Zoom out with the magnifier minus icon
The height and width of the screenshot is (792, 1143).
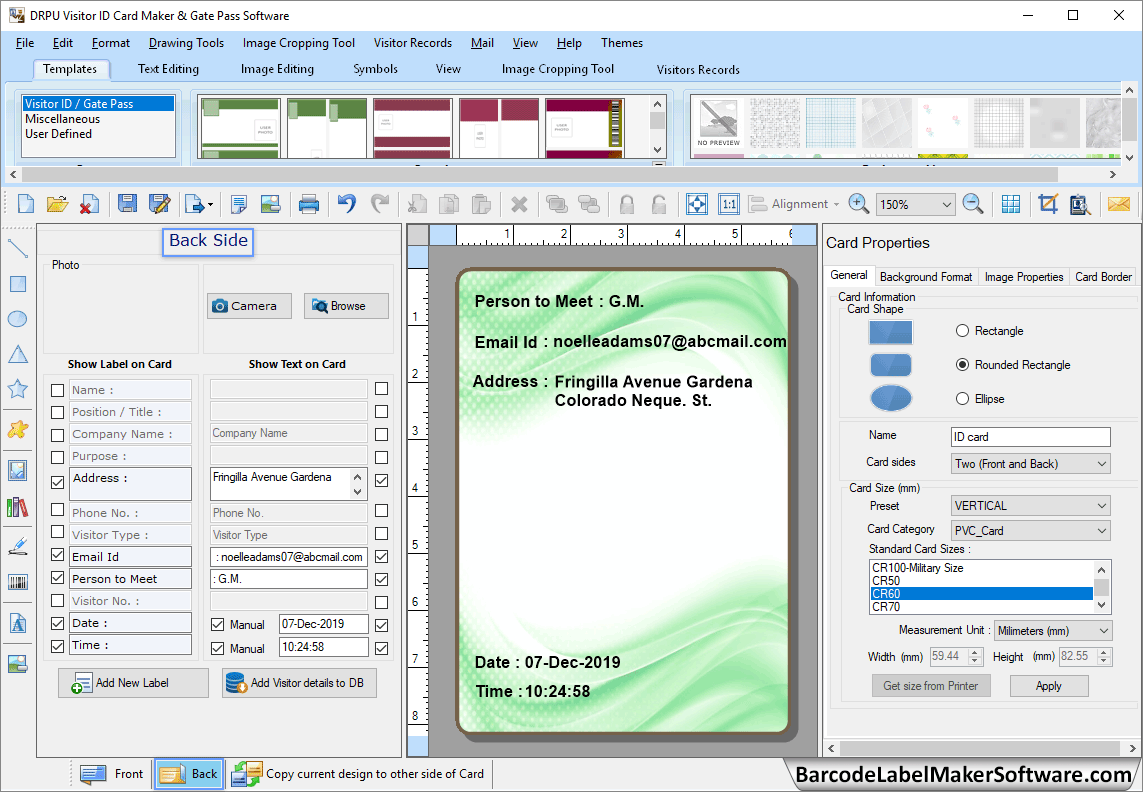(x=973, y=204)
